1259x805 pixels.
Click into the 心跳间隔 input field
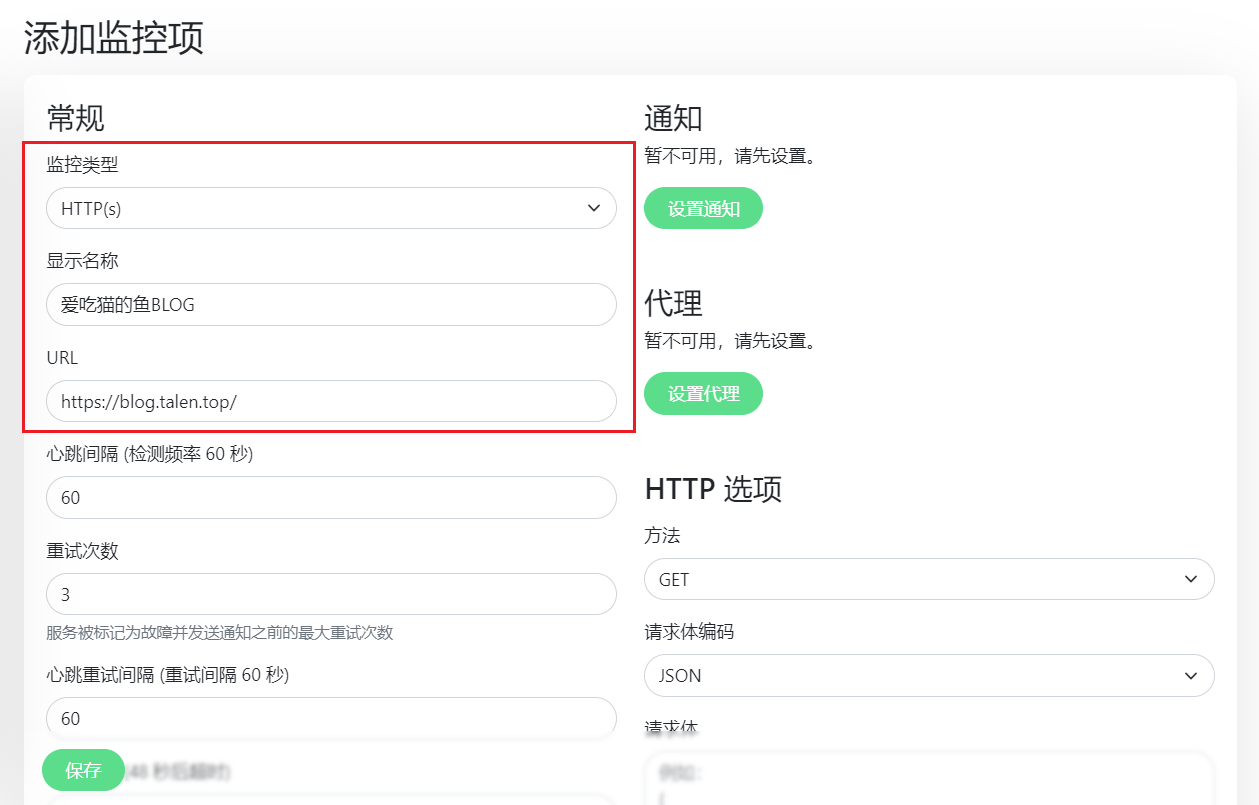331,497
